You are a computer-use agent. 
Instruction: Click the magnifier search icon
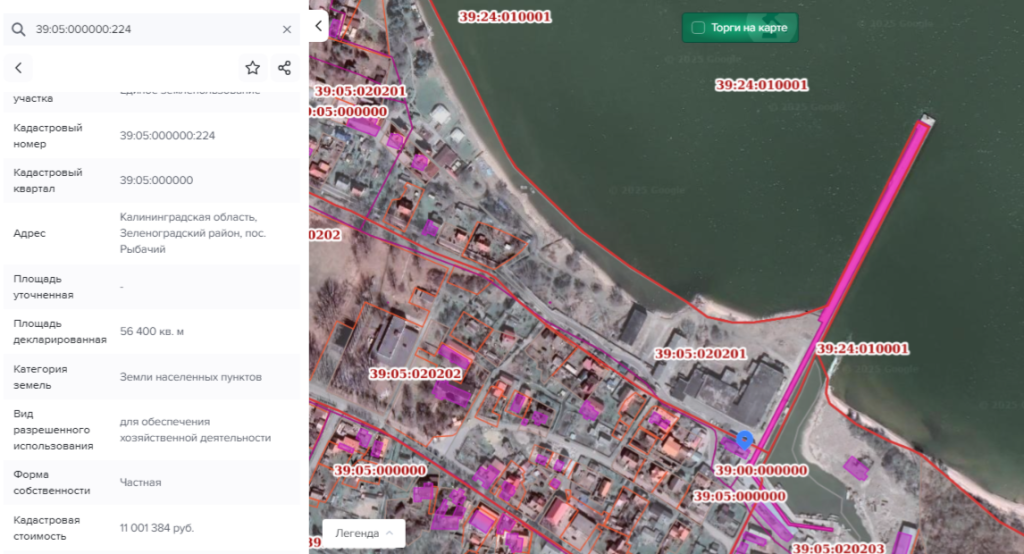tap(18, 30)
